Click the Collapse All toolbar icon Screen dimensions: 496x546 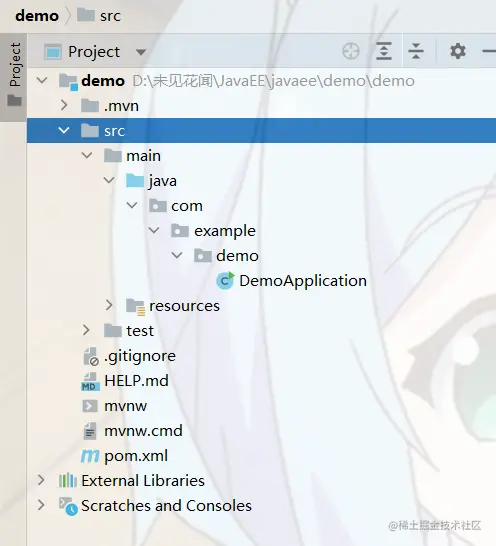coord(416,52)
